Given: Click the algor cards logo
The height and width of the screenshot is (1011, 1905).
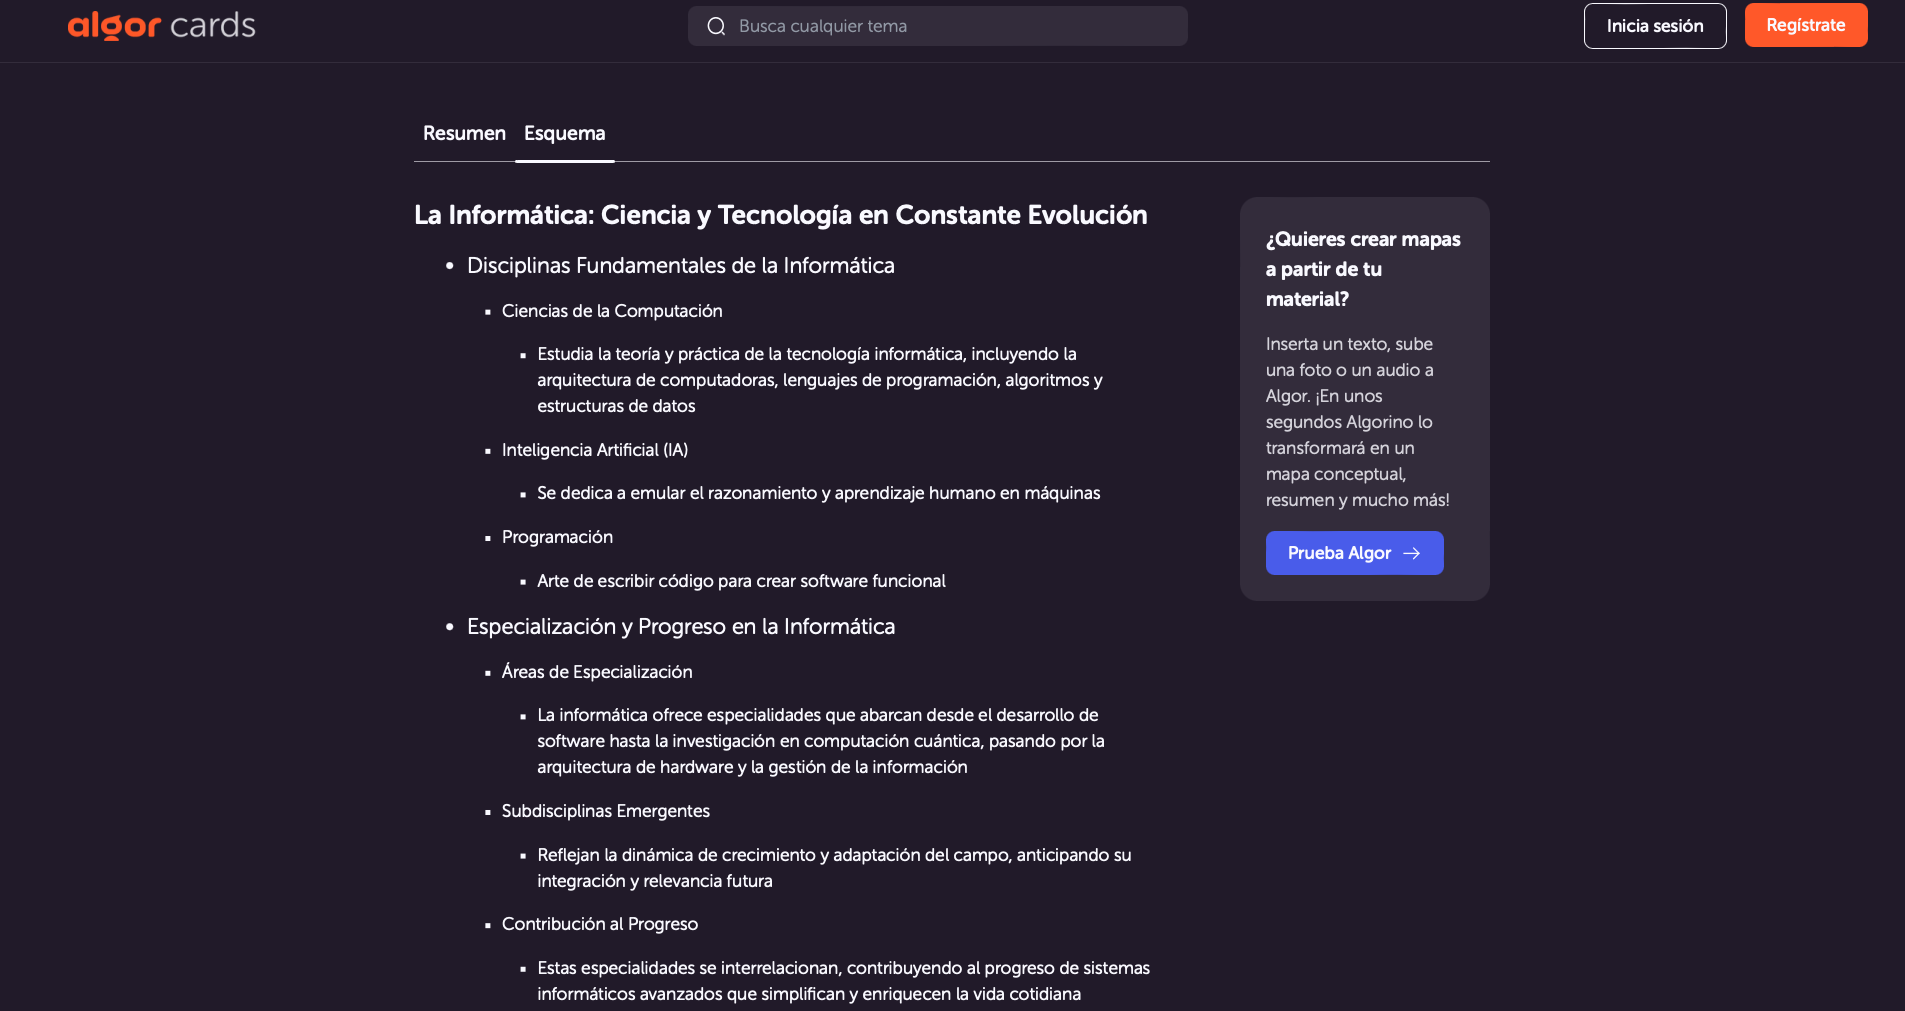Looking at the screenshot, I should [161, 26].
